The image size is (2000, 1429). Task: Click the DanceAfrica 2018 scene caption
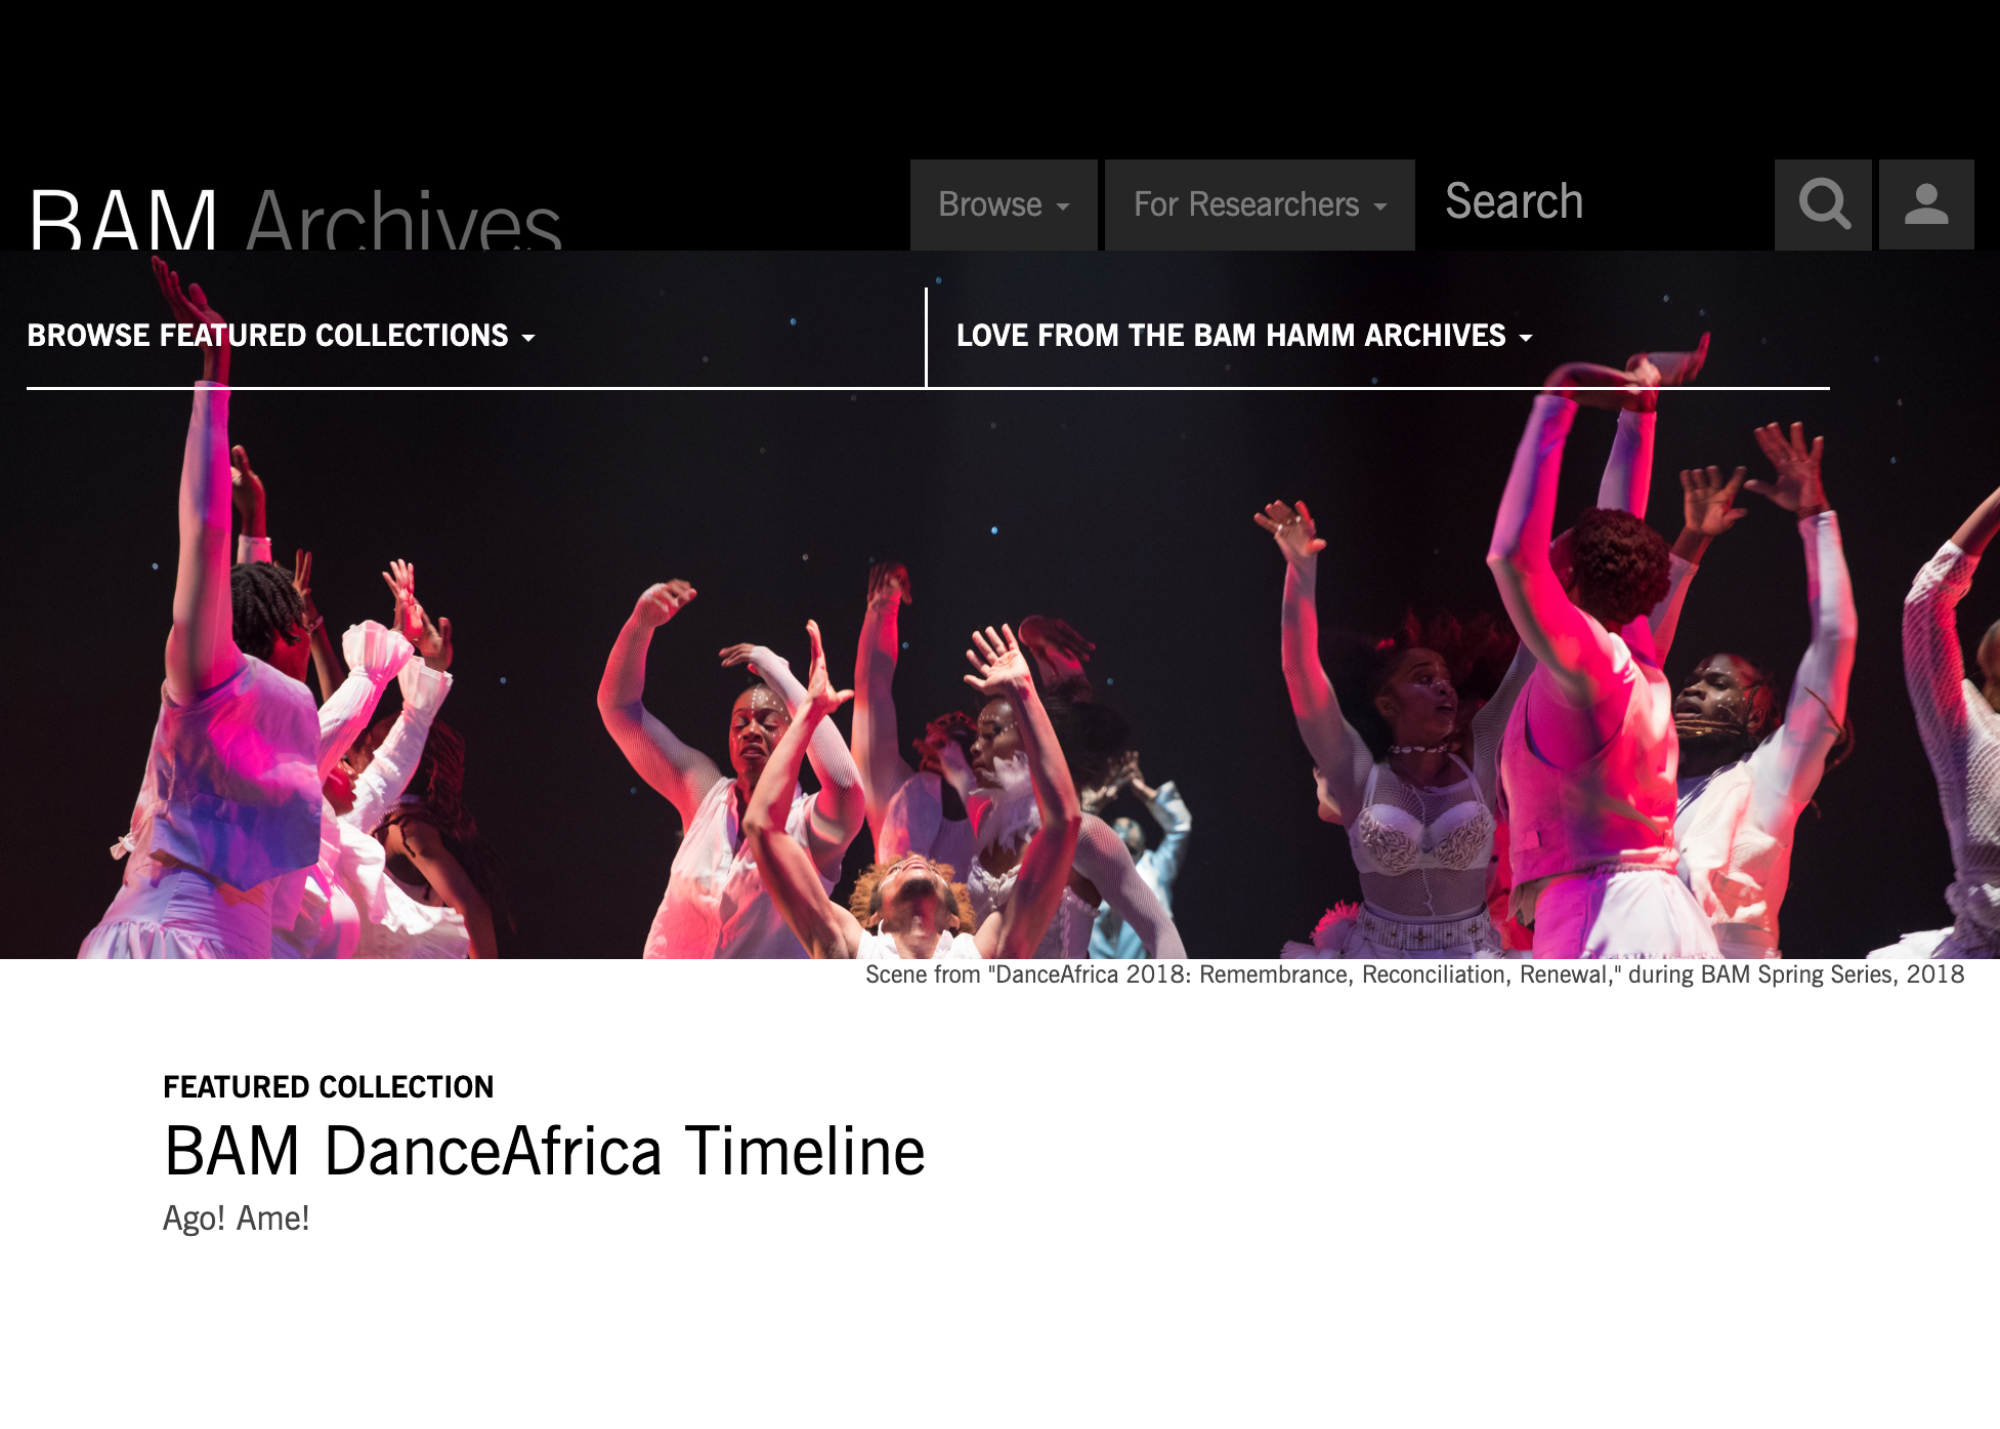1414,974
